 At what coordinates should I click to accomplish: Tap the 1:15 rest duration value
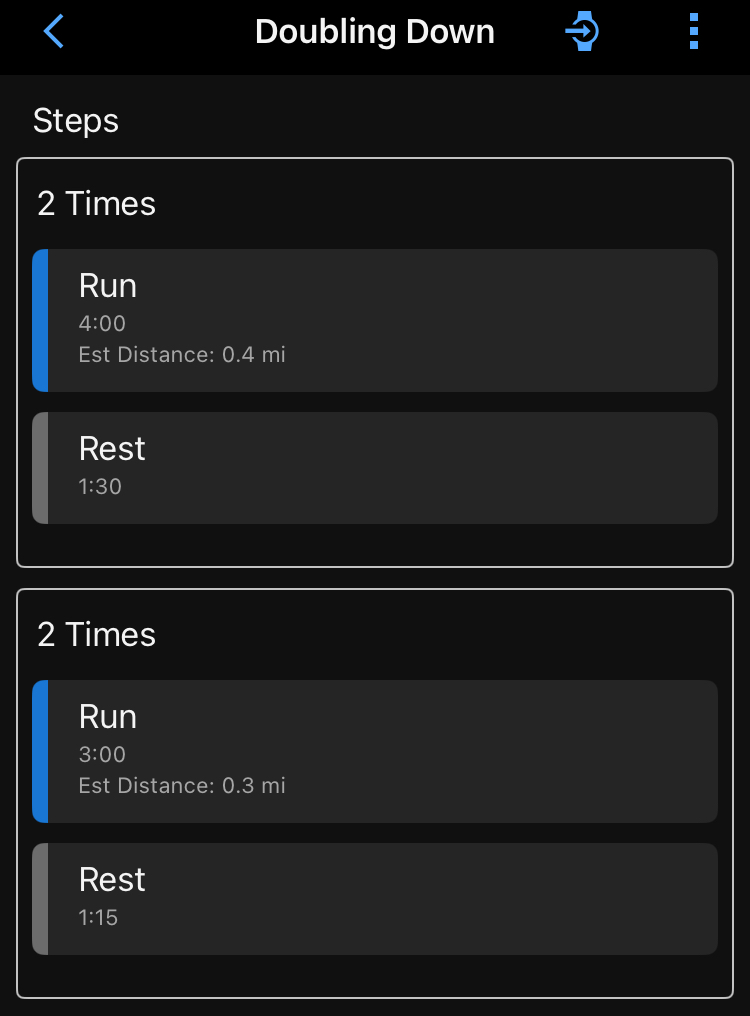98,918
